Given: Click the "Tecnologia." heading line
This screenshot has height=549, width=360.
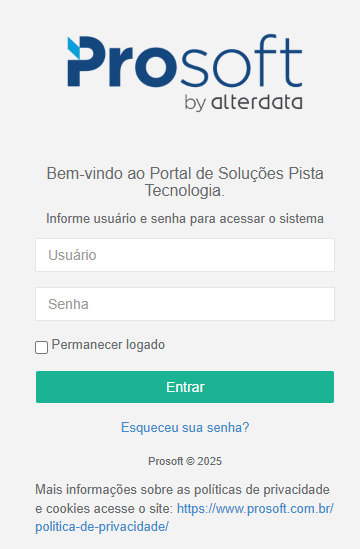Looking at the screenshot, I should point(185,191).
